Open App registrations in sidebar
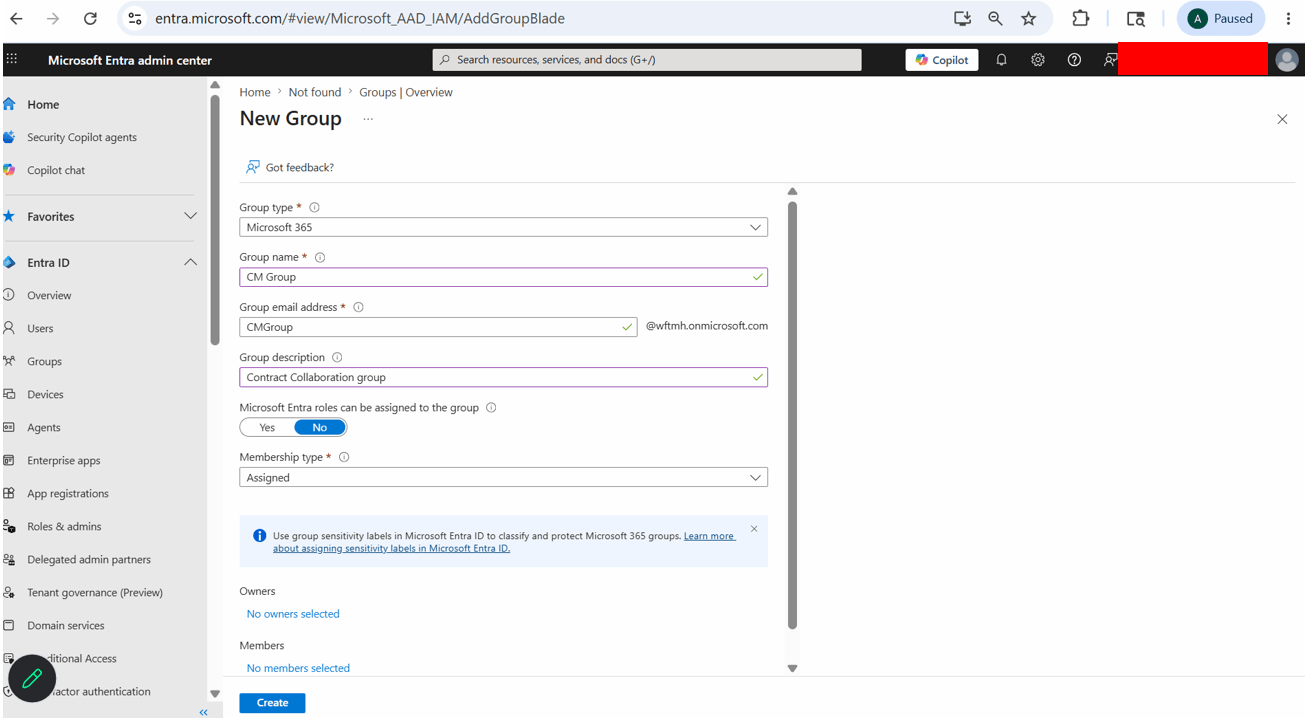 (x=68, y=493)
